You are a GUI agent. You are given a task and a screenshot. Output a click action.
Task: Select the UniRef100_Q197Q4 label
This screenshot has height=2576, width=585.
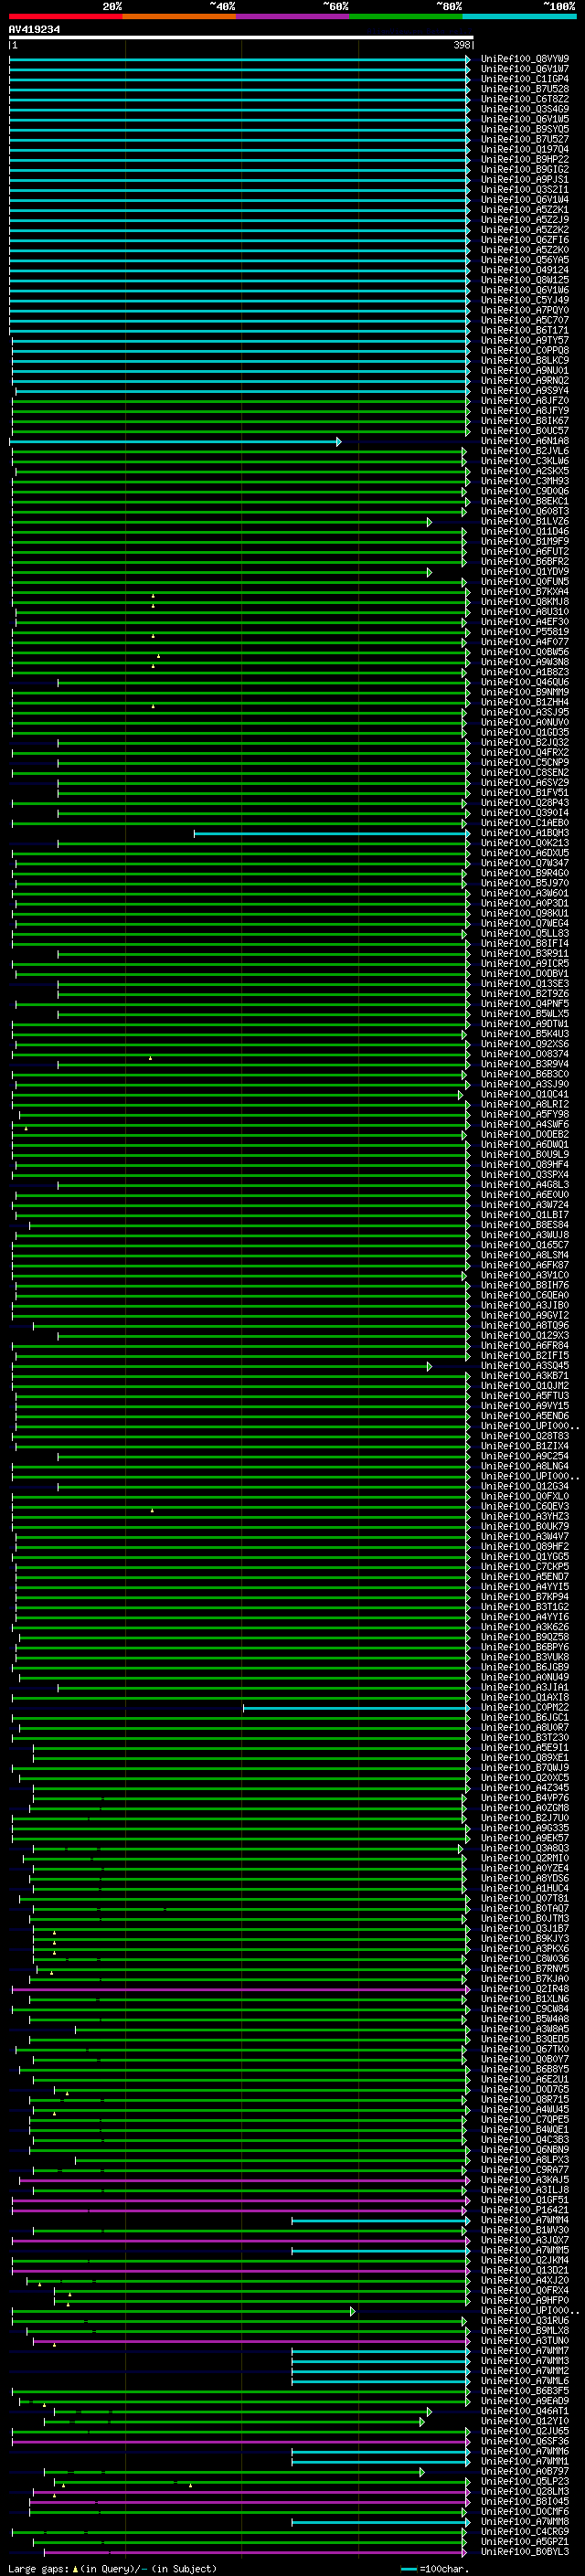point(525,149)
